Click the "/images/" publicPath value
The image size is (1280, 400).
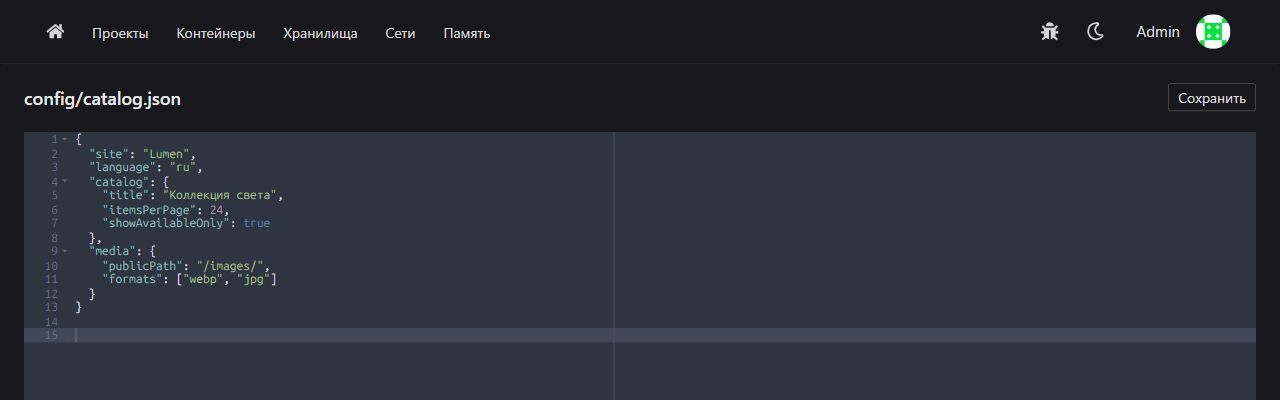tap(230, 265)
